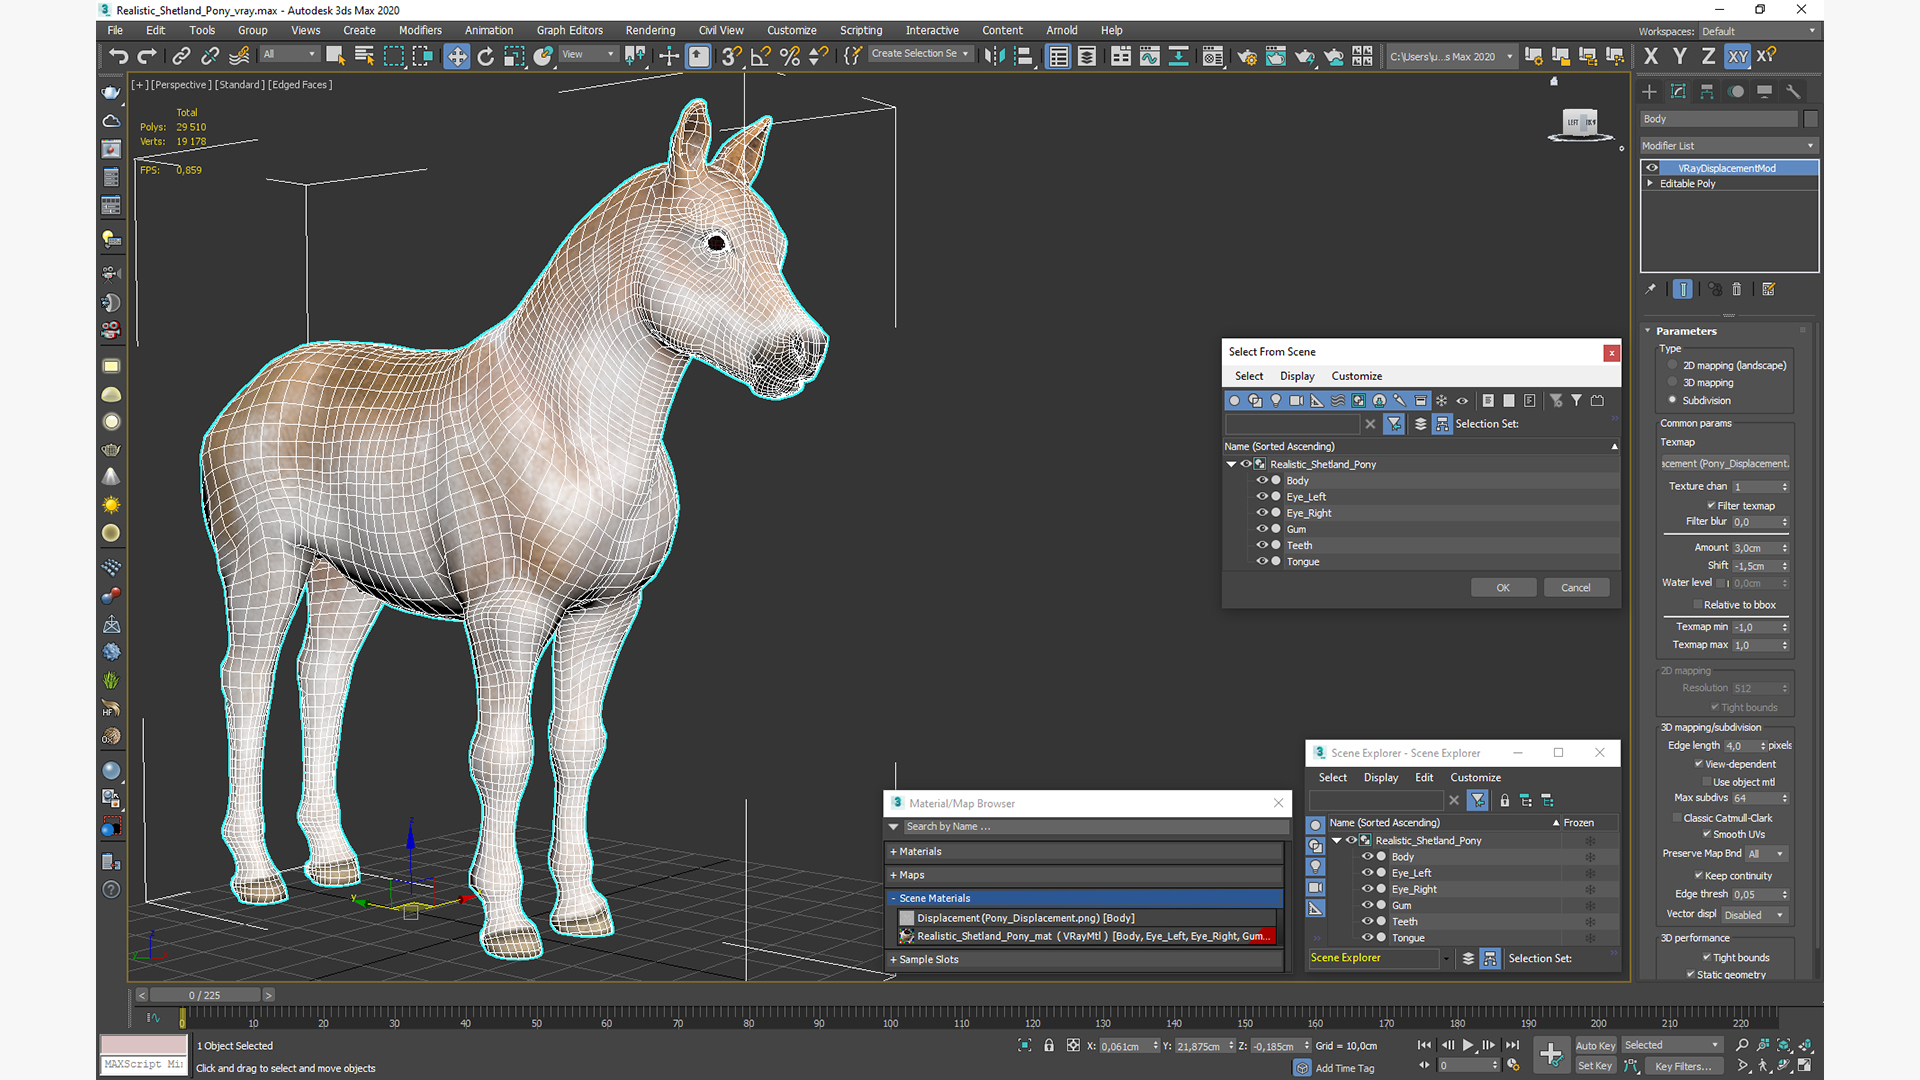Toggle VRayDisplacementMod eye icon in stack
This screenshot has width=1920, height=1080.
click(1652, 168)
